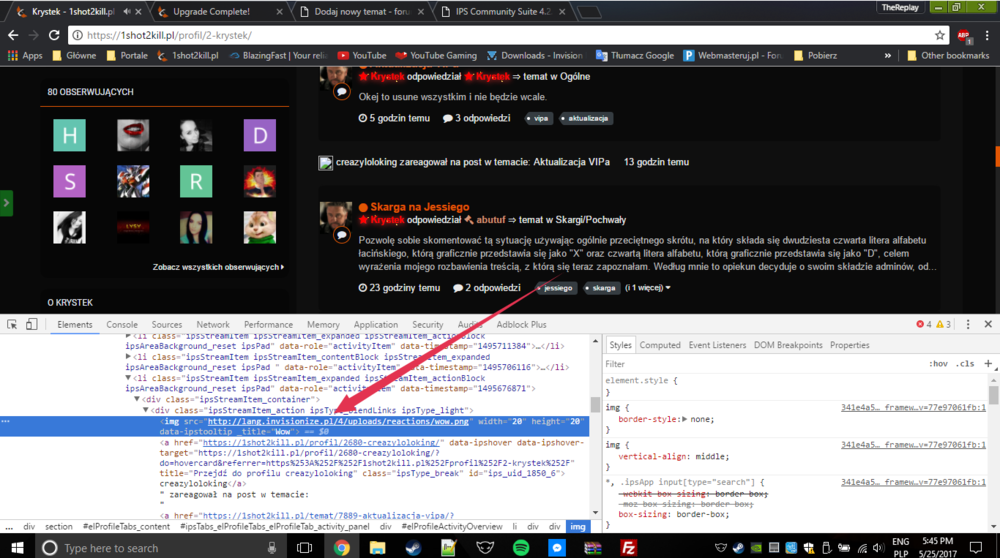Switch to the Console tab in DevTools
The image size is (1000, 558).
[x=122, y=325]
